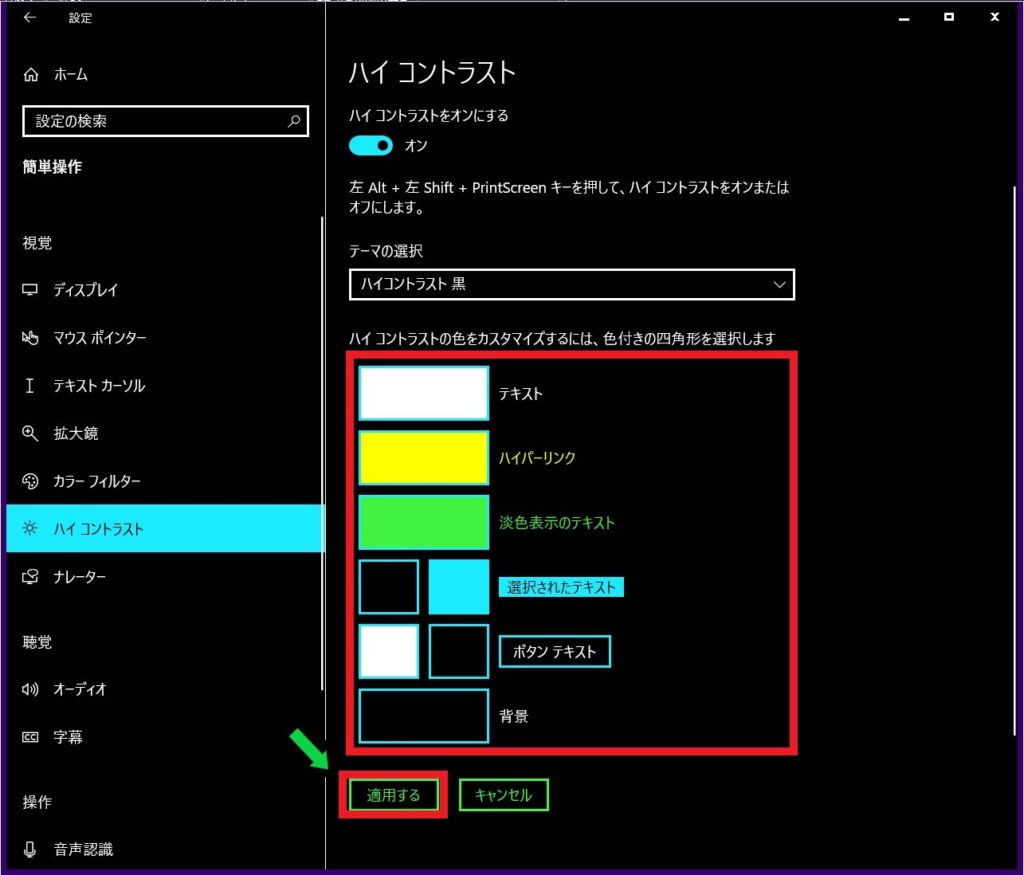Click the CC icon beside 字幕
This screenshot has height=875, width=1024.
point(30,737)
